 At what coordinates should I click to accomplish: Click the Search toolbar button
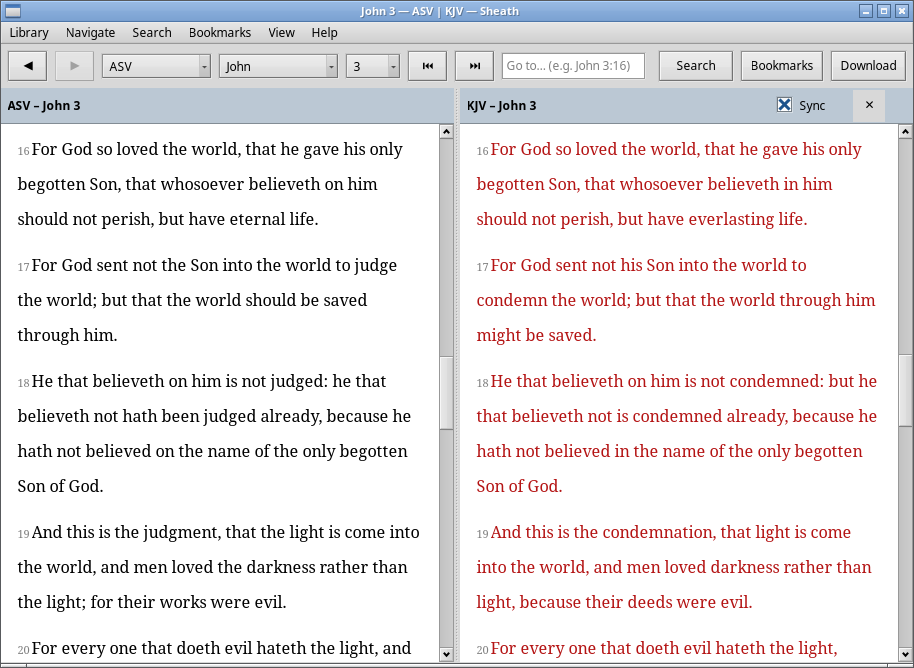695,66
